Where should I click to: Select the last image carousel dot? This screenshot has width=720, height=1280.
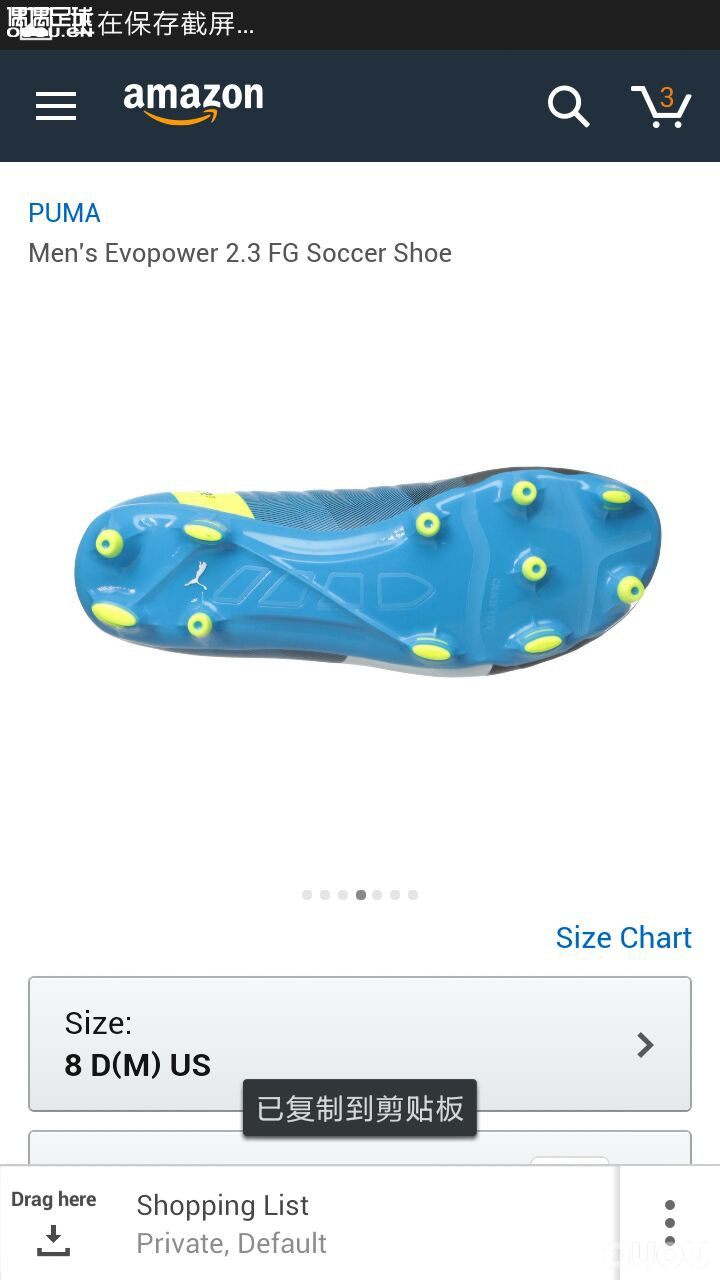[x=413, y=895]
